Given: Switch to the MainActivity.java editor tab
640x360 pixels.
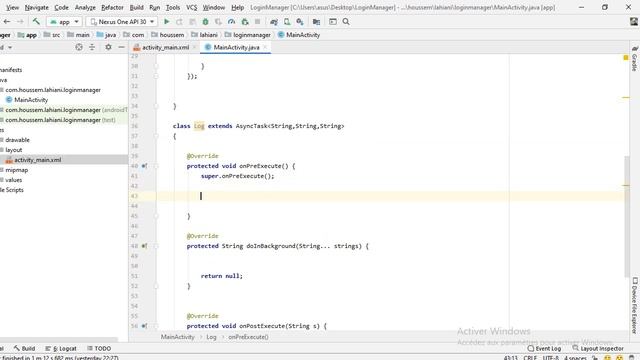Looking at the screenshot, I should pos(236,47).
